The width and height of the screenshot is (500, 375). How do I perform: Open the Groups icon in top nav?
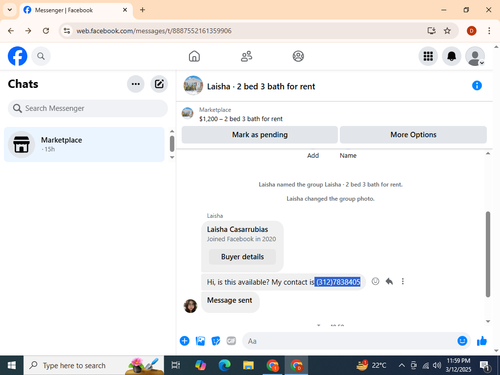(298, 56)
